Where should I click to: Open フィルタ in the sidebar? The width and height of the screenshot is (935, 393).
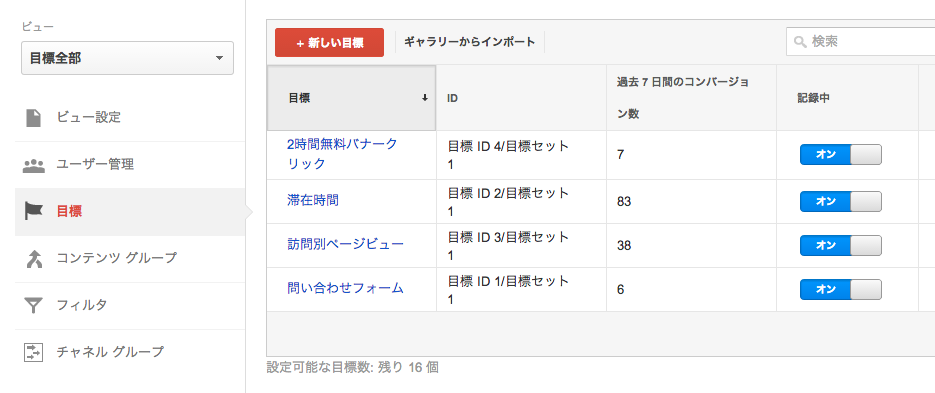pyautogui.click(x=130, y=305)
